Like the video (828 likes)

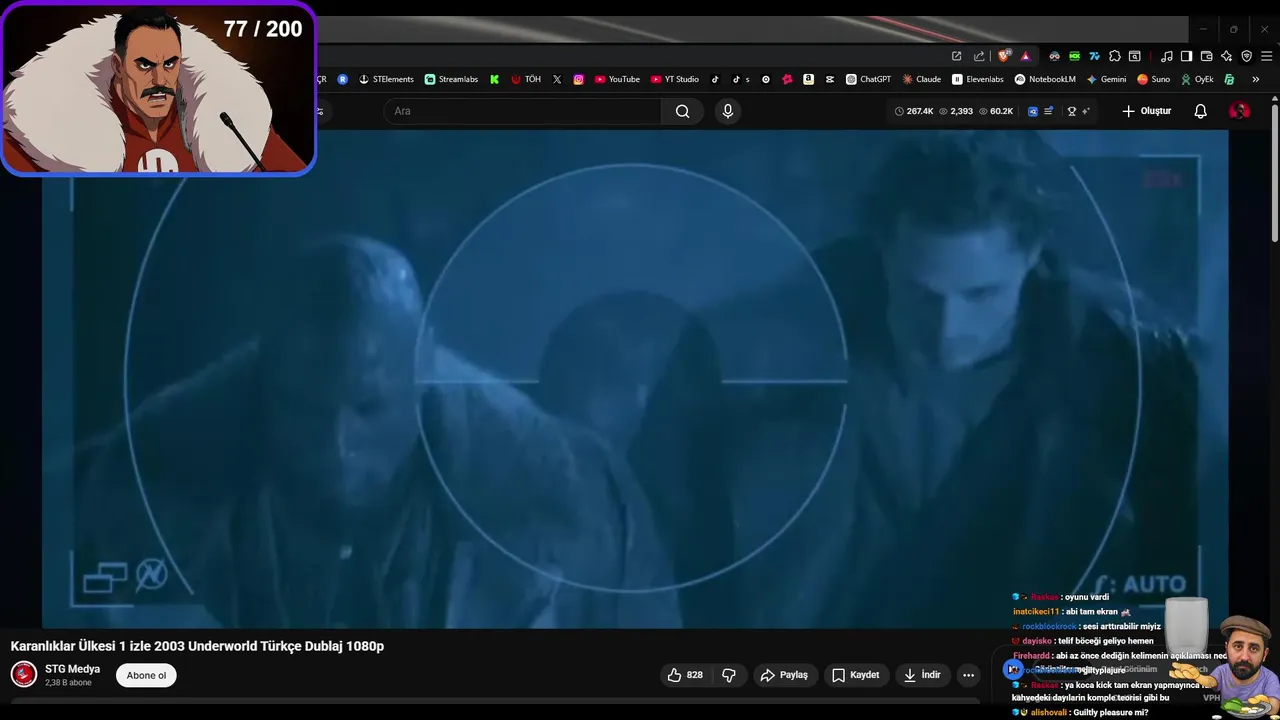coord(685,675)
